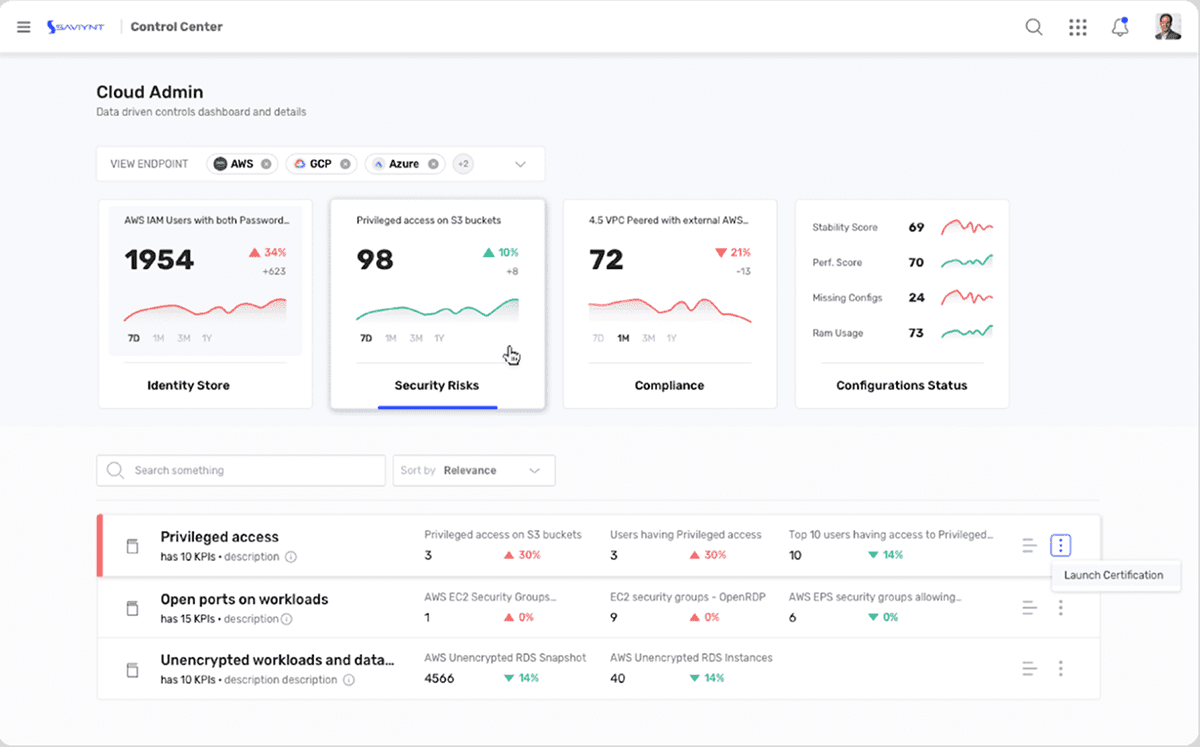Switch to the Compliance card tab
This screenshot has height=747, width=1200.
[x=670, y=385]
